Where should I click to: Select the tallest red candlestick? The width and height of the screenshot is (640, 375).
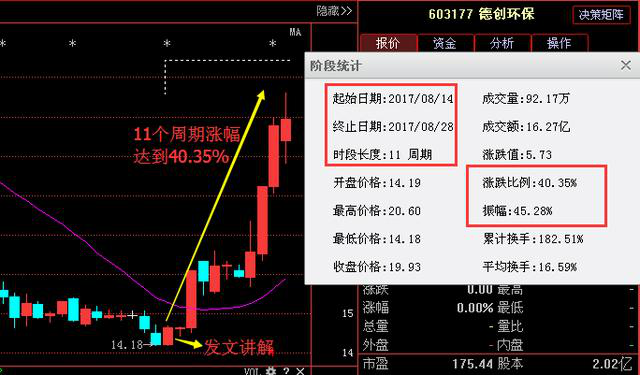pos(262,220)
